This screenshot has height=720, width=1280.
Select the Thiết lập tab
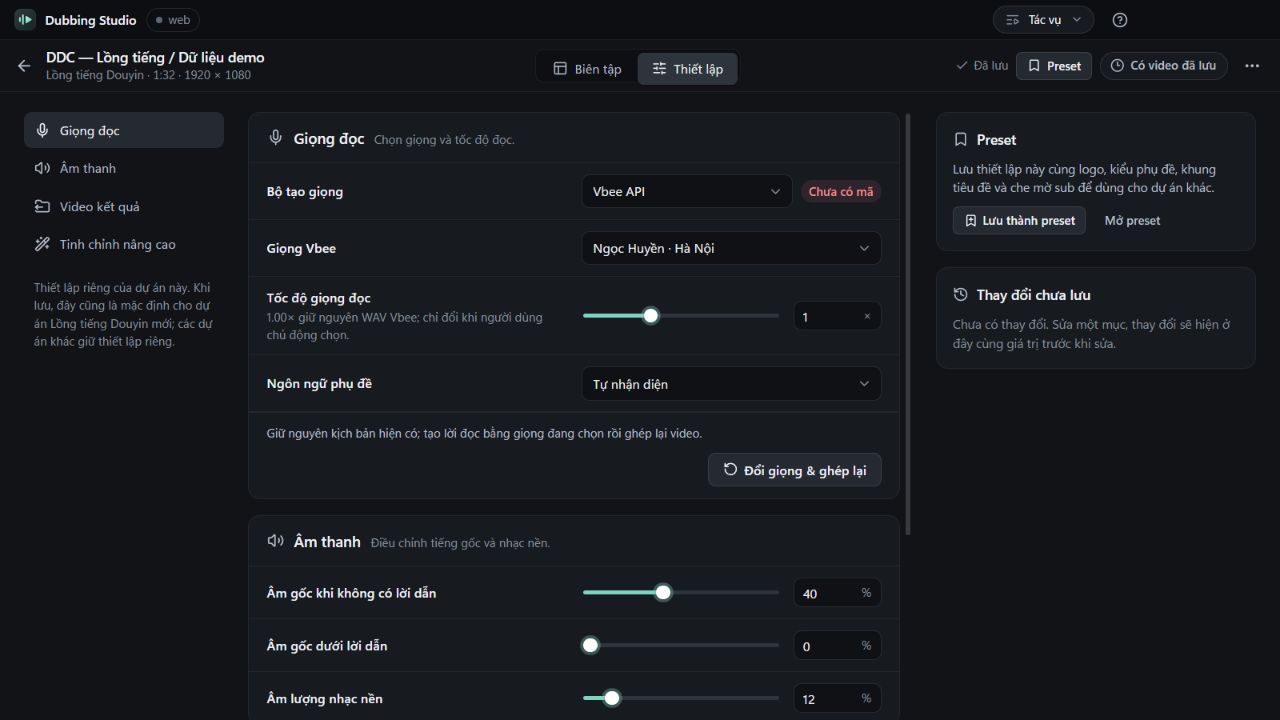688,68
